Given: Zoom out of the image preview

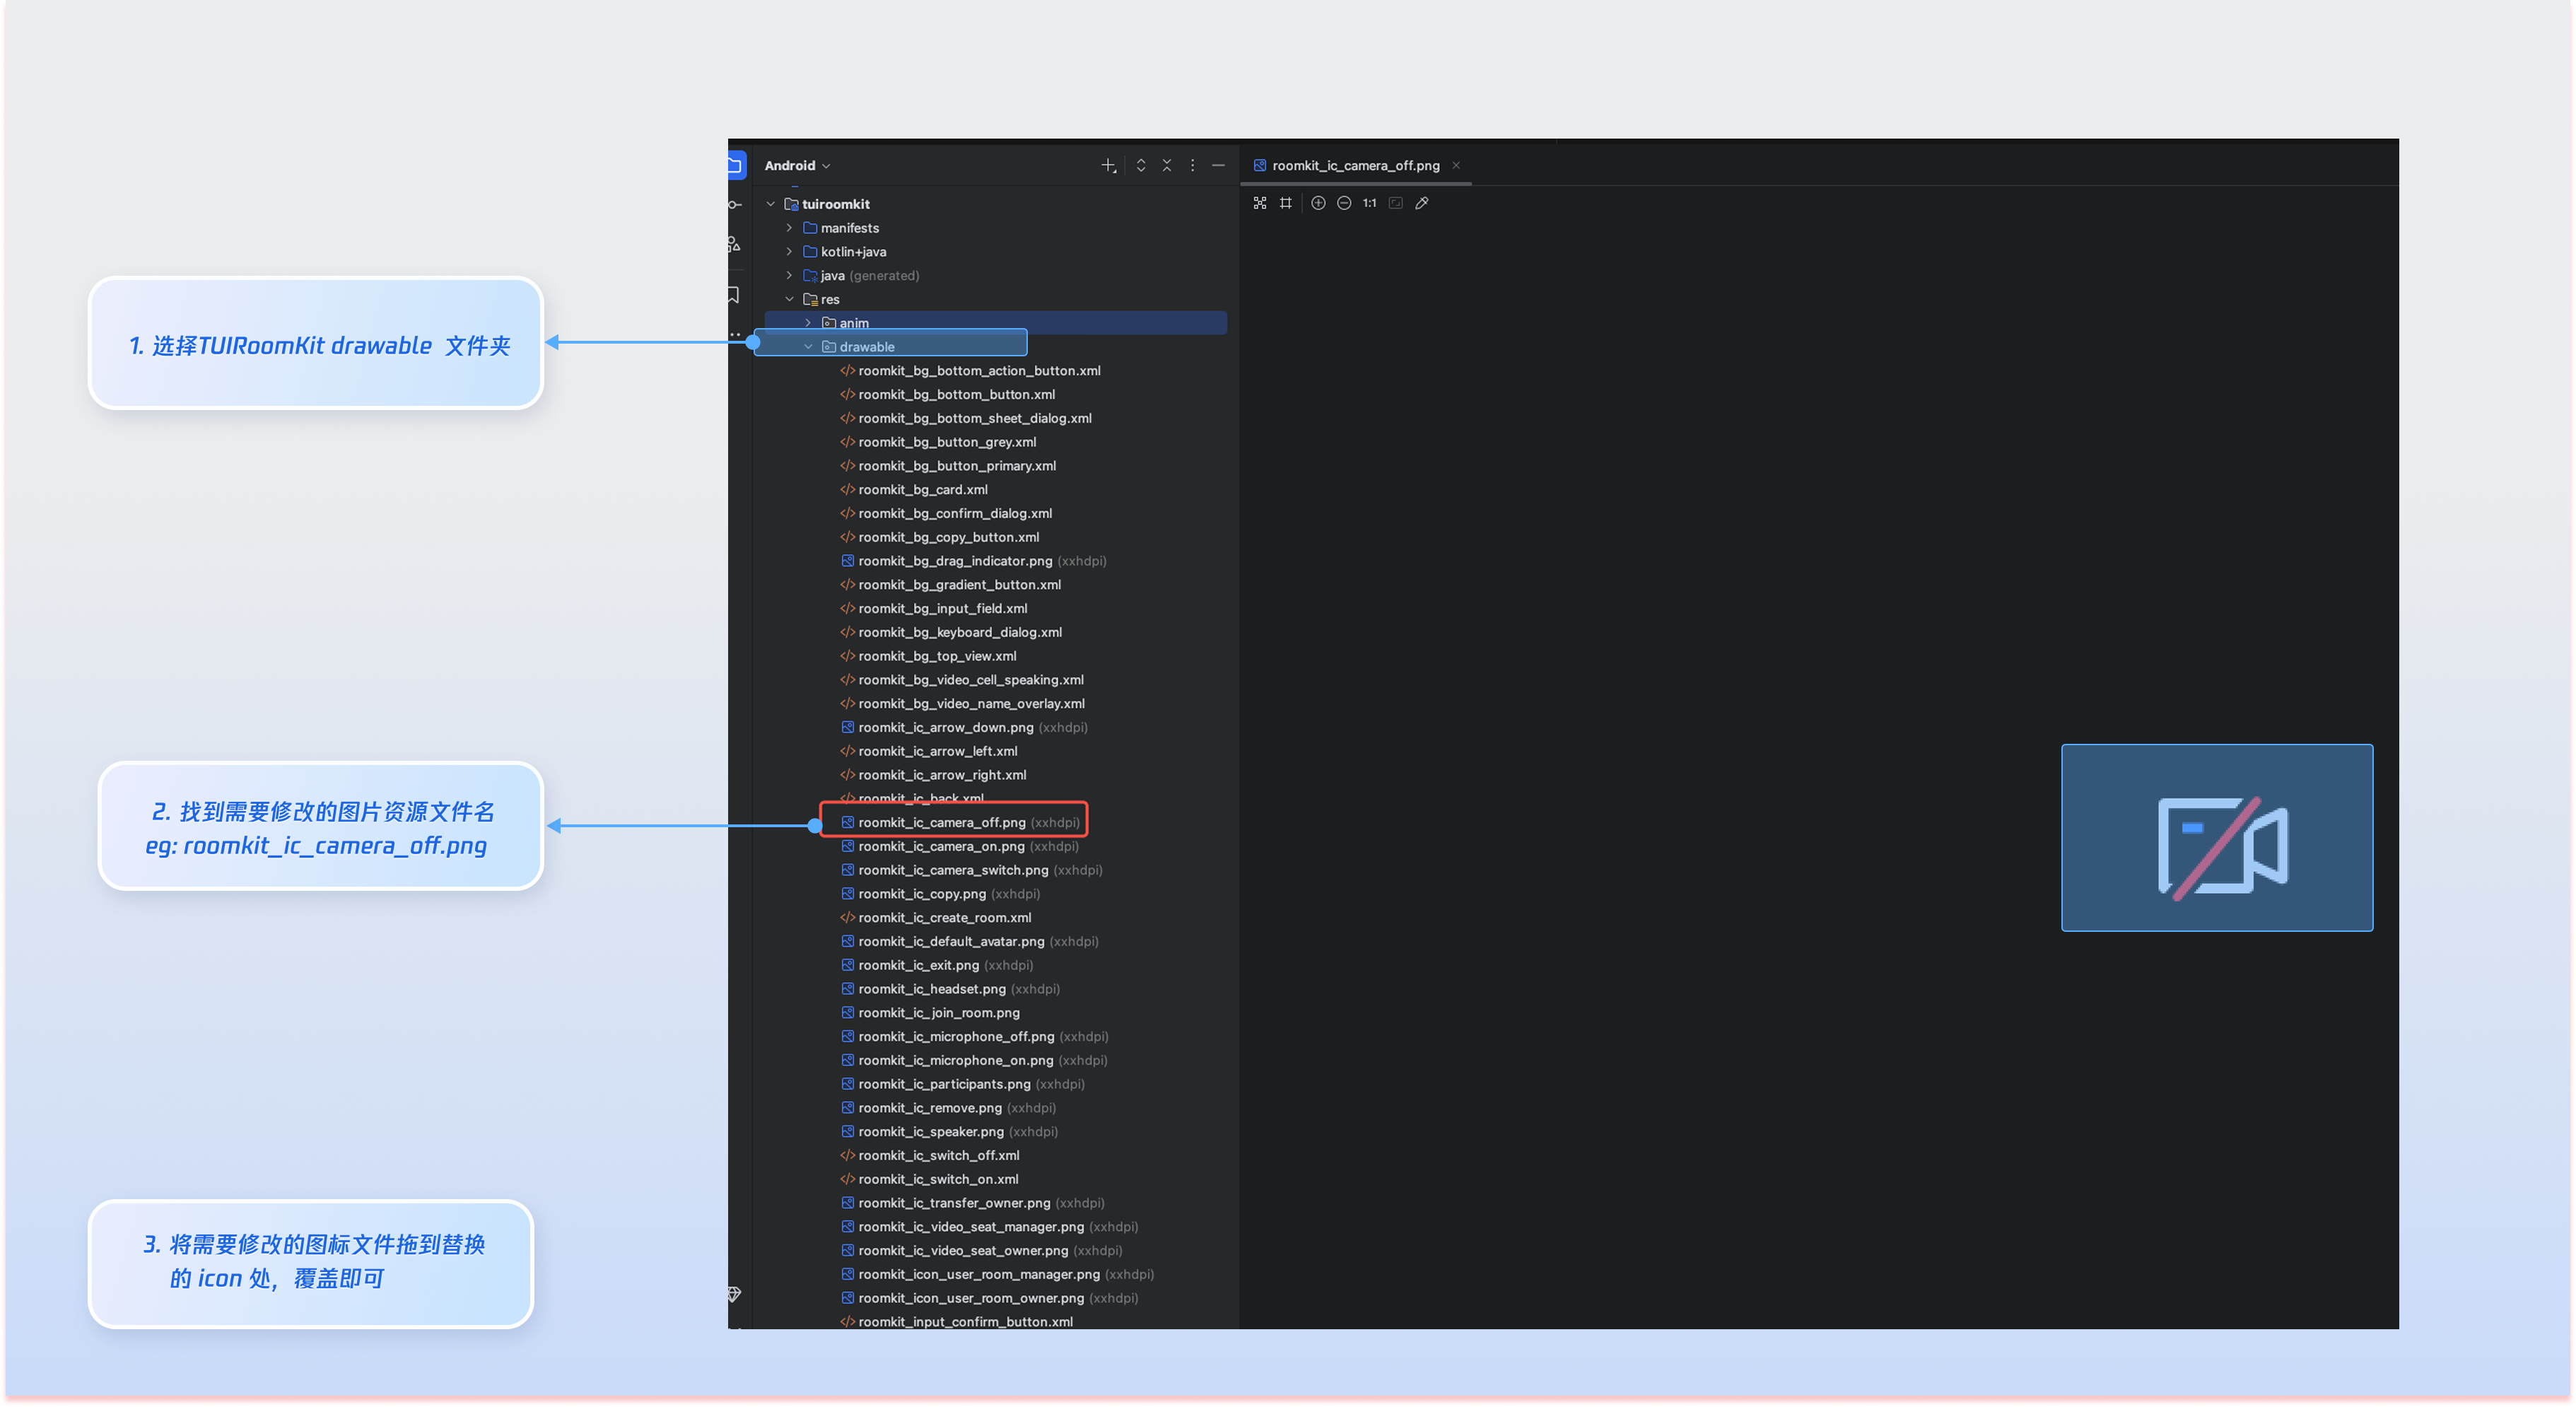Looking at the screenshot, I should [1344, 203].
